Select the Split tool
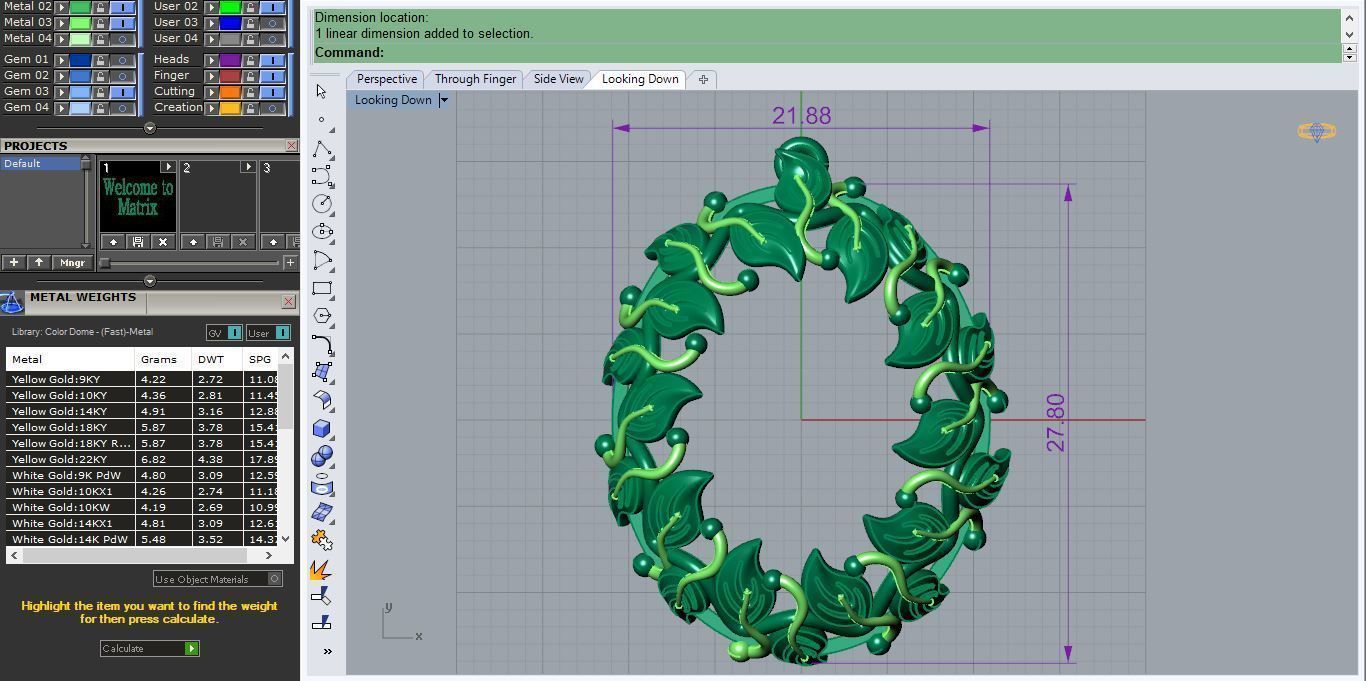1366x681 pixels. pos(321,622)
